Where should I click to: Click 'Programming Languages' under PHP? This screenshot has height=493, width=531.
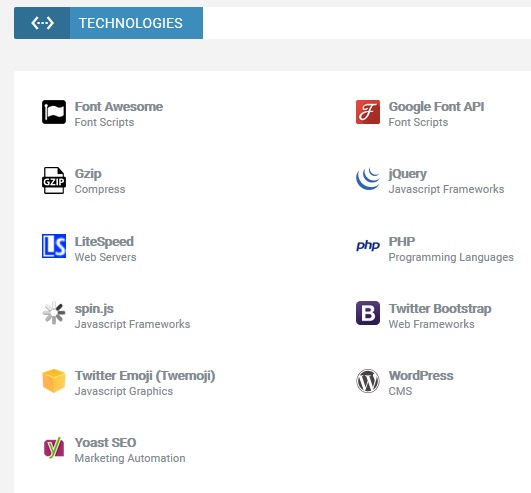pos(451,257)
